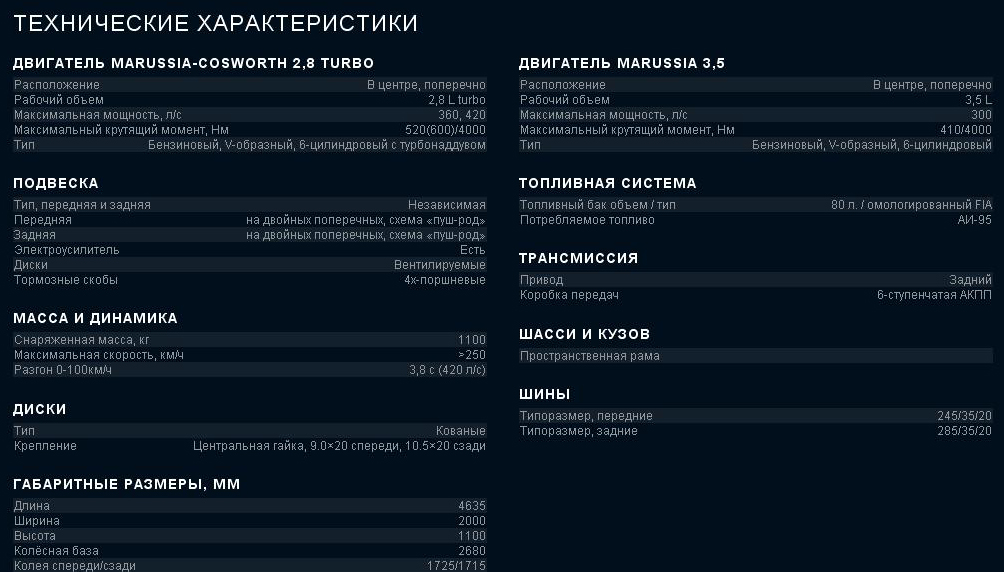The height and width of the screenshot is (572, 1004).
Task: Click the front tire size 245/35/20
Action: [964, 416]
